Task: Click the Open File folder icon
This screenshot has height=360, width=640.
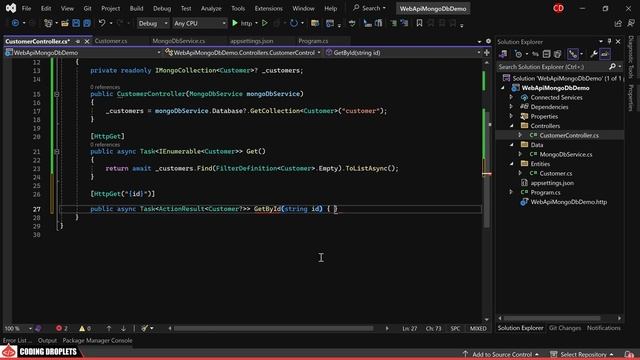Action: (x=65, y=23)
